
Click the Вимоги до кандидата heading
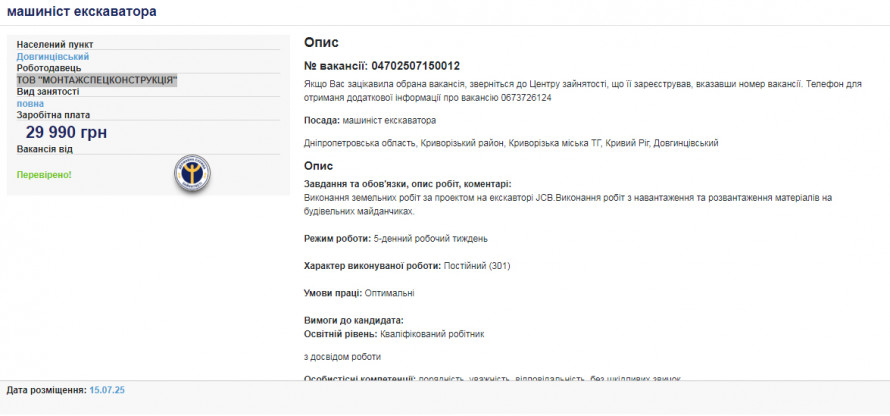click(353, 320)
